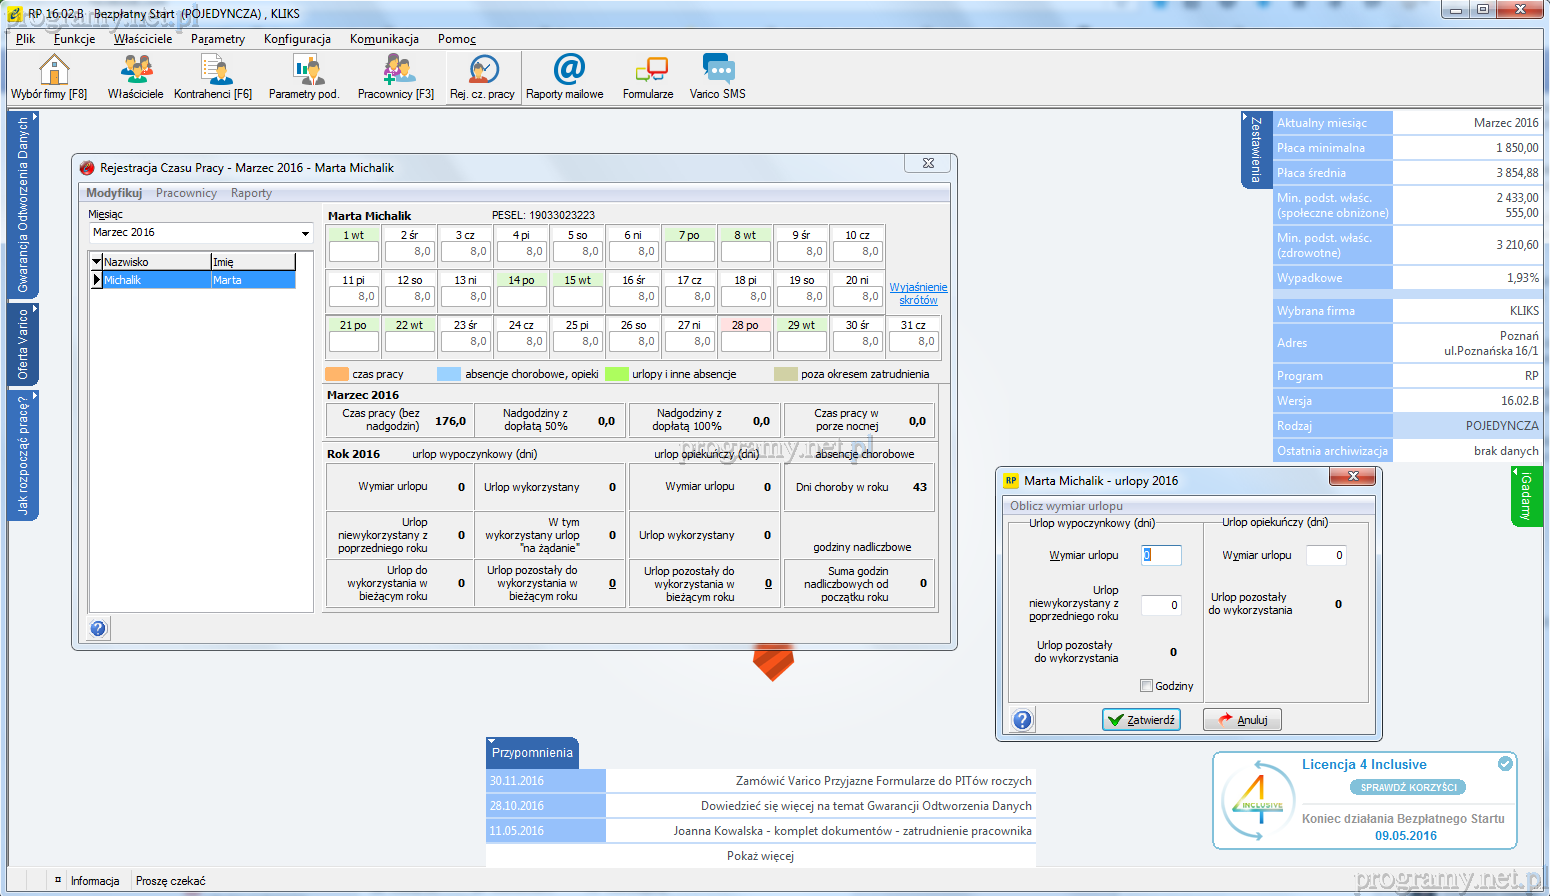Open Parametry pod. toolbar icon
Image resolution: width=1550 pixels, height=896 pixels.
coord(305,70)
